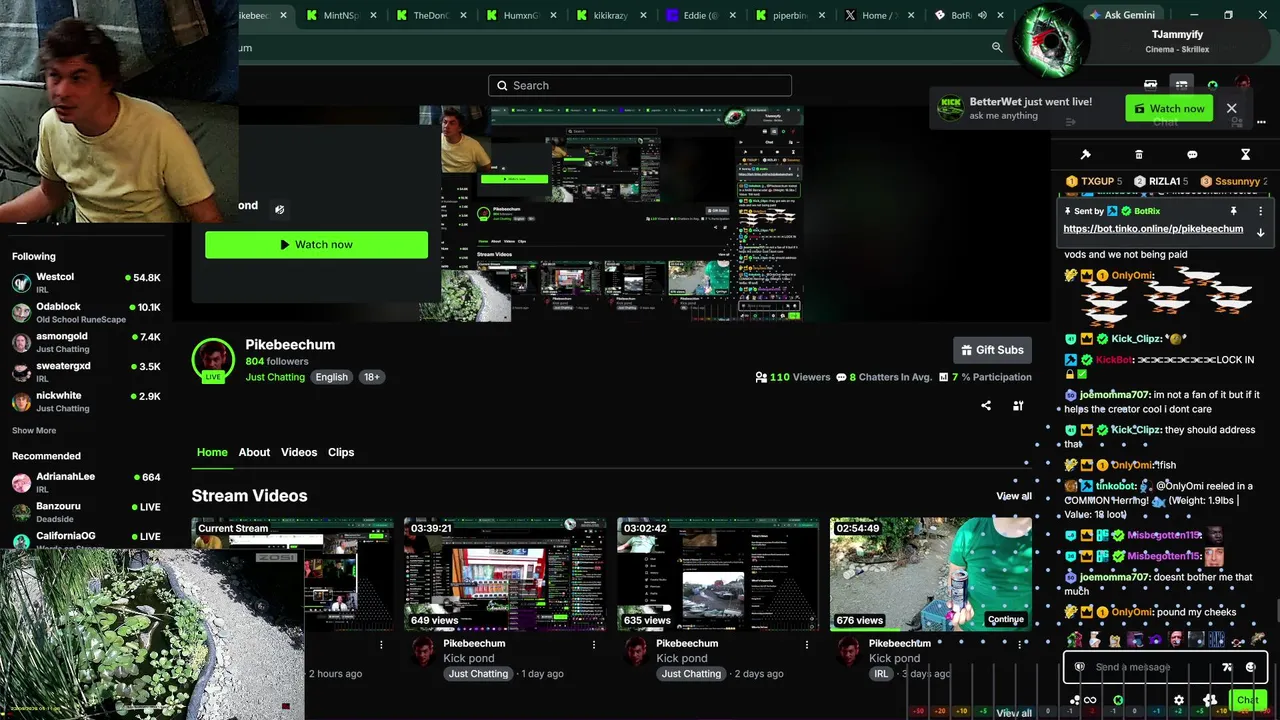Open the 02:54:49 stream video thumbnail
The width and height of the screenshot is (1280, 720).
click(x=931, y=574)
